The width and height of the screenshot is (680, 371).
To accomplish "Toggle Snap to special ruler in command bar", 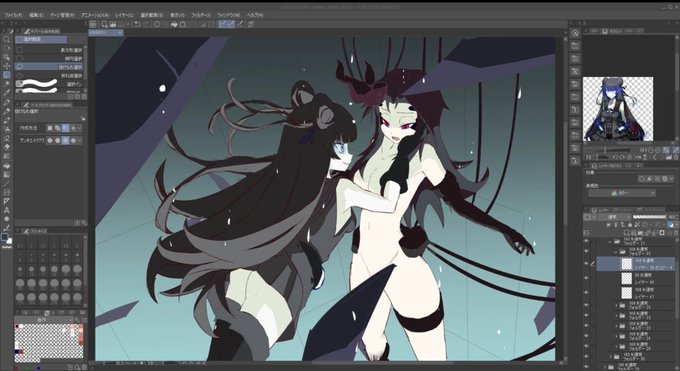I will pyautogui.click(x=232, y=24).
